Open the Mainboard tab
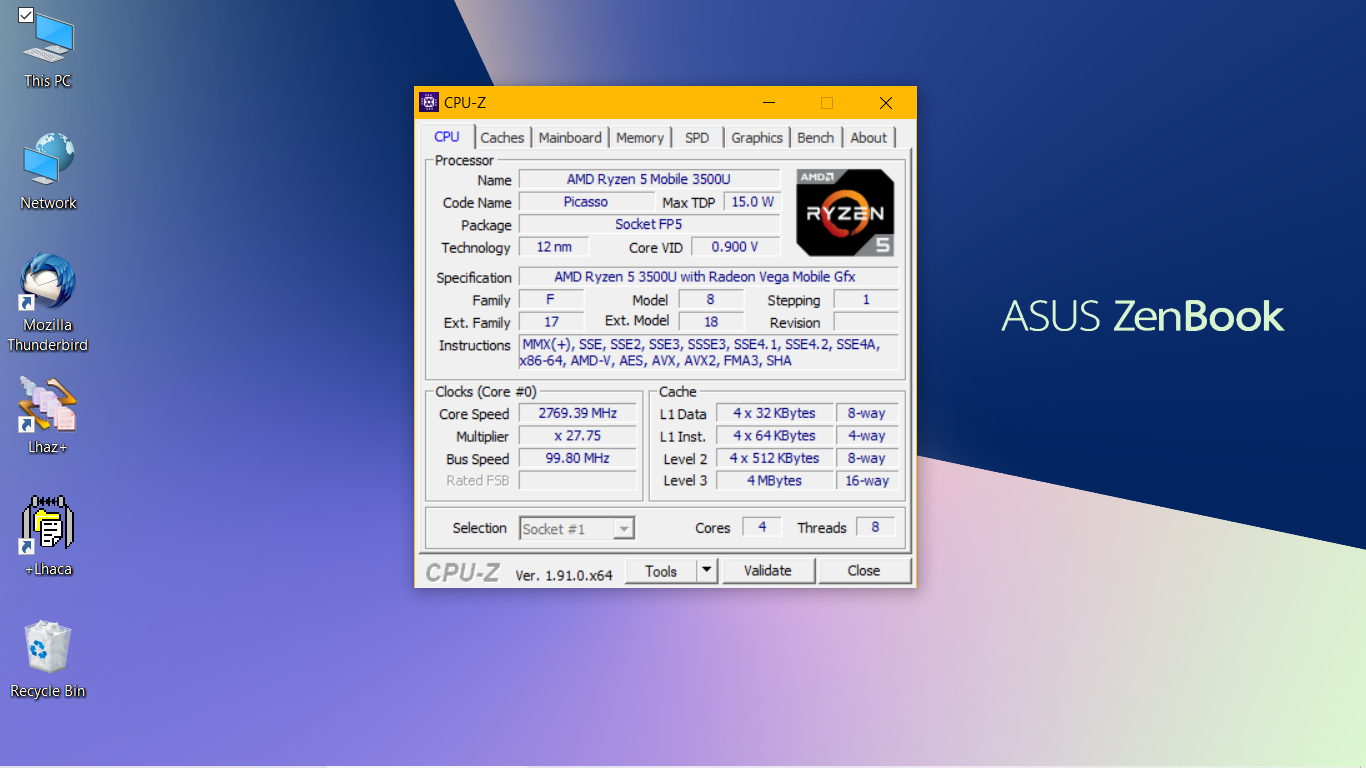 (570, 138)
